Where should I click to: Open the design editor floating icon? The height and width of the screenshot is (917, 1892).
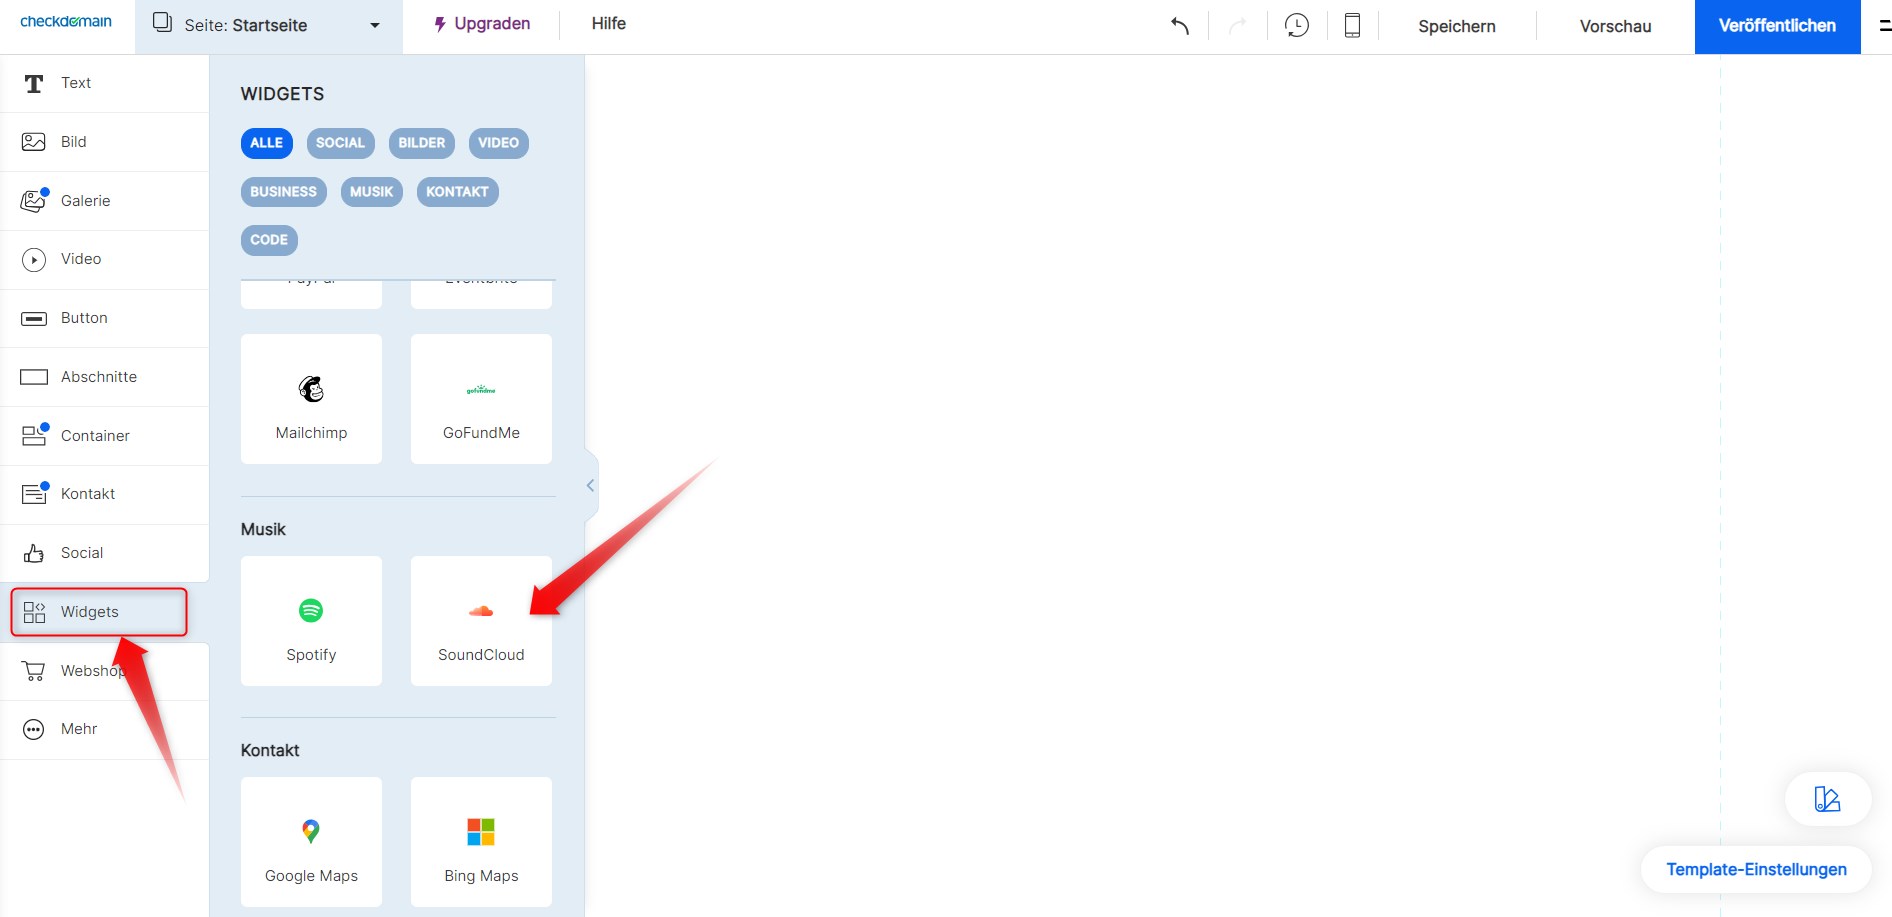1827,799
